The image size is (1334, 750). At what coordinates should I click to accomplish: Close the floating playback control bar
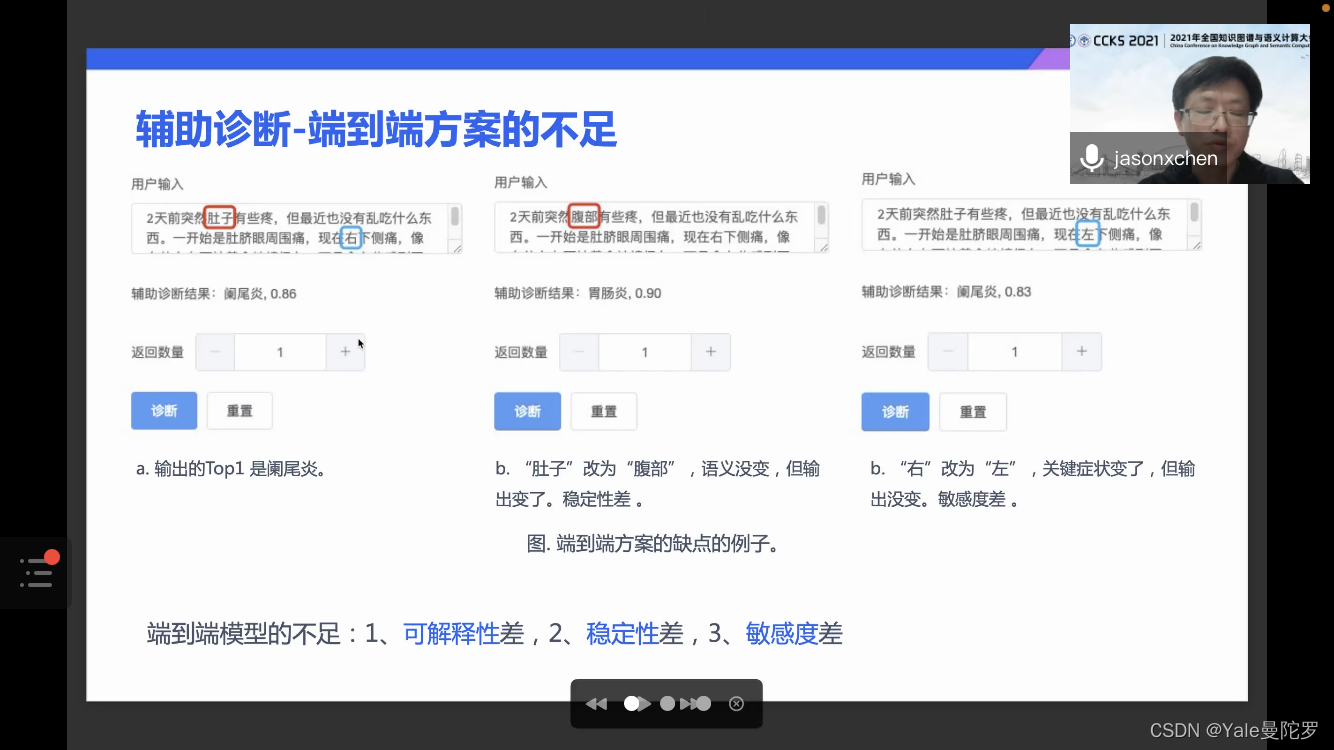[x=737, y=704]
